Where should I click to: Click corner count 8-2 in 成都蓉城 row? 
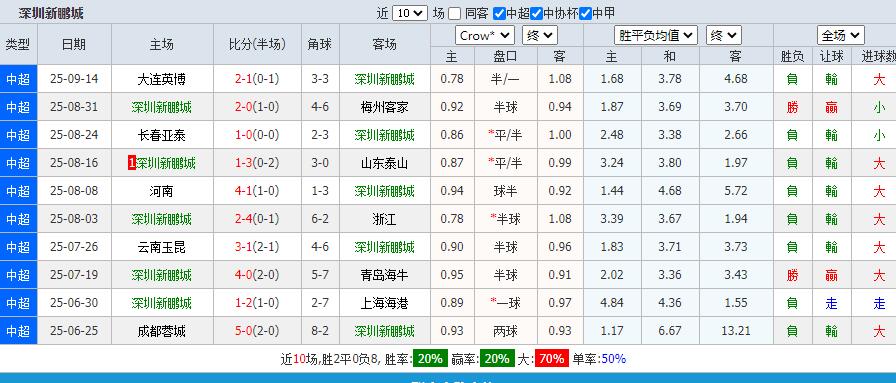(x=320, y=331)
